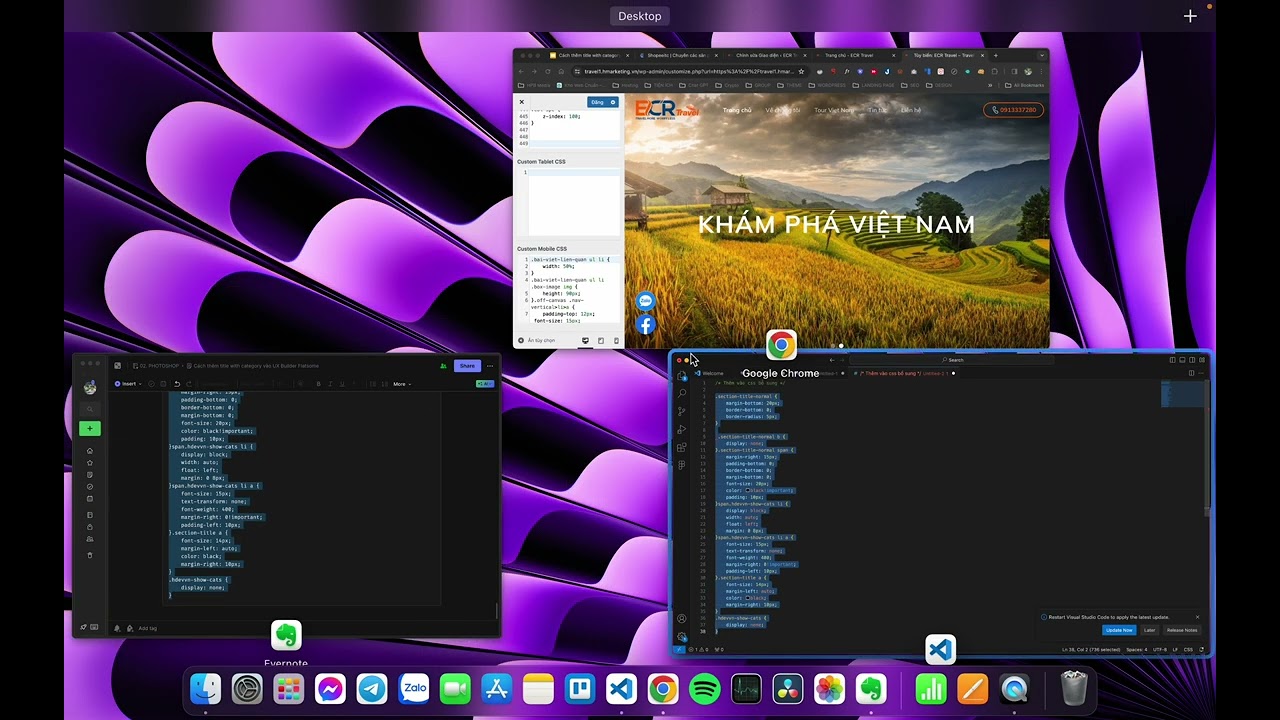The image size is (1280, 720).
Task: Open Zalo app in the dock
Action: pyautogui.click(x=414, y=689)
